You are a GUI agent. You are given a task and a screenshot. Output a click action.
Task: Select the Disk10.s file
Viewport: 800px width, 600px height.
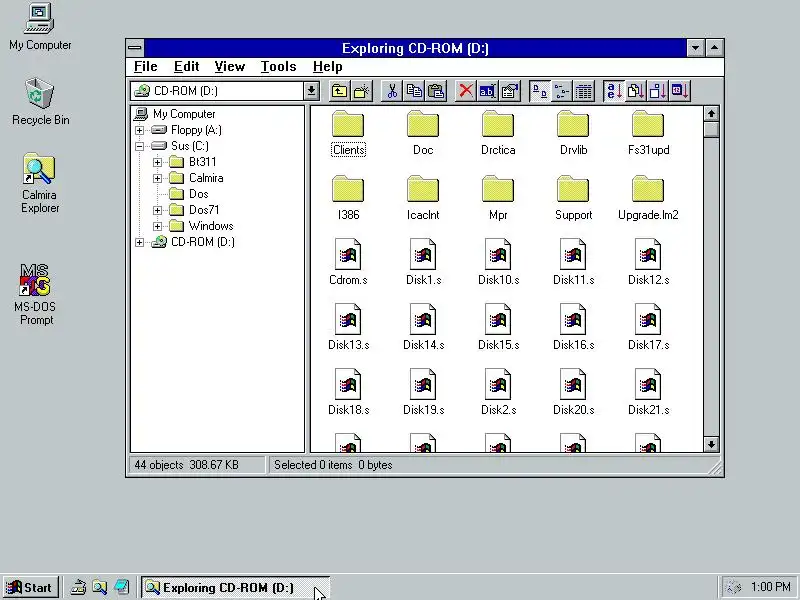click(x=498, y=263)
